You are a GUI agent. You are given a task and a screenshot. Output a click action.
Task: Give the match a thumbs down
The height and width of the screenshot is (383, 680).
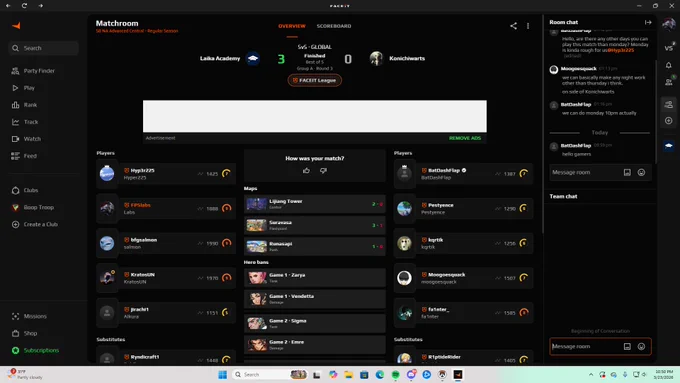[x=323, y=170]
